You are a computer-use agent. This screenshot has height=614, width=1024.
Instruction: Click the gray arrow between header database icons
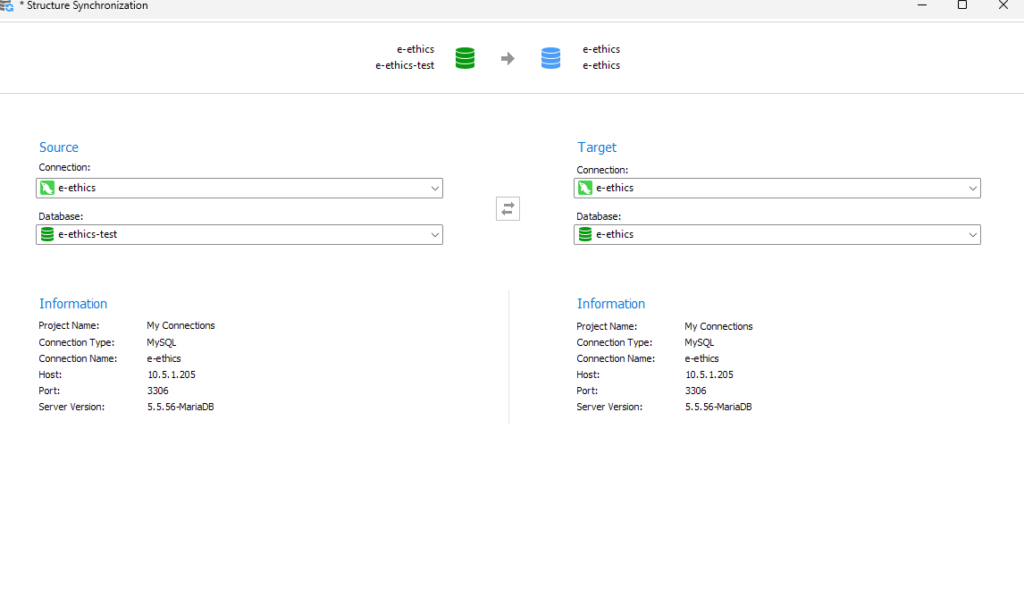tap(508, 59)
